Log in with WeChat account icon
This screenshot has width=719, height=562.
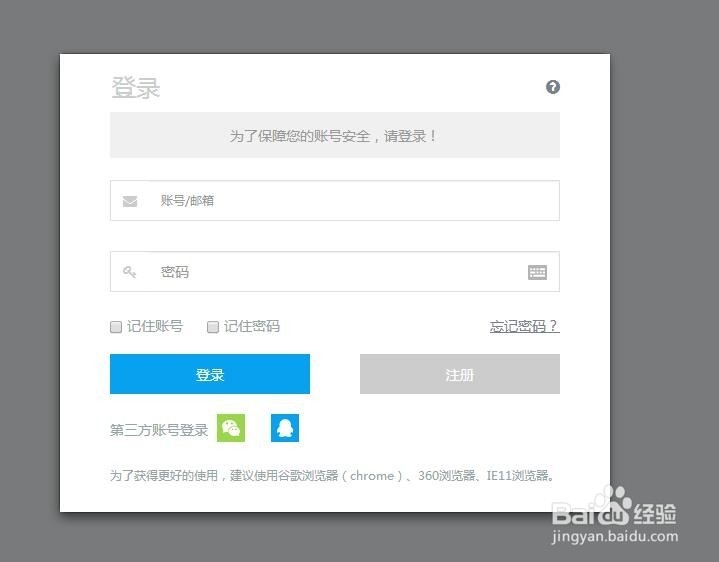[x=231, y=428]
